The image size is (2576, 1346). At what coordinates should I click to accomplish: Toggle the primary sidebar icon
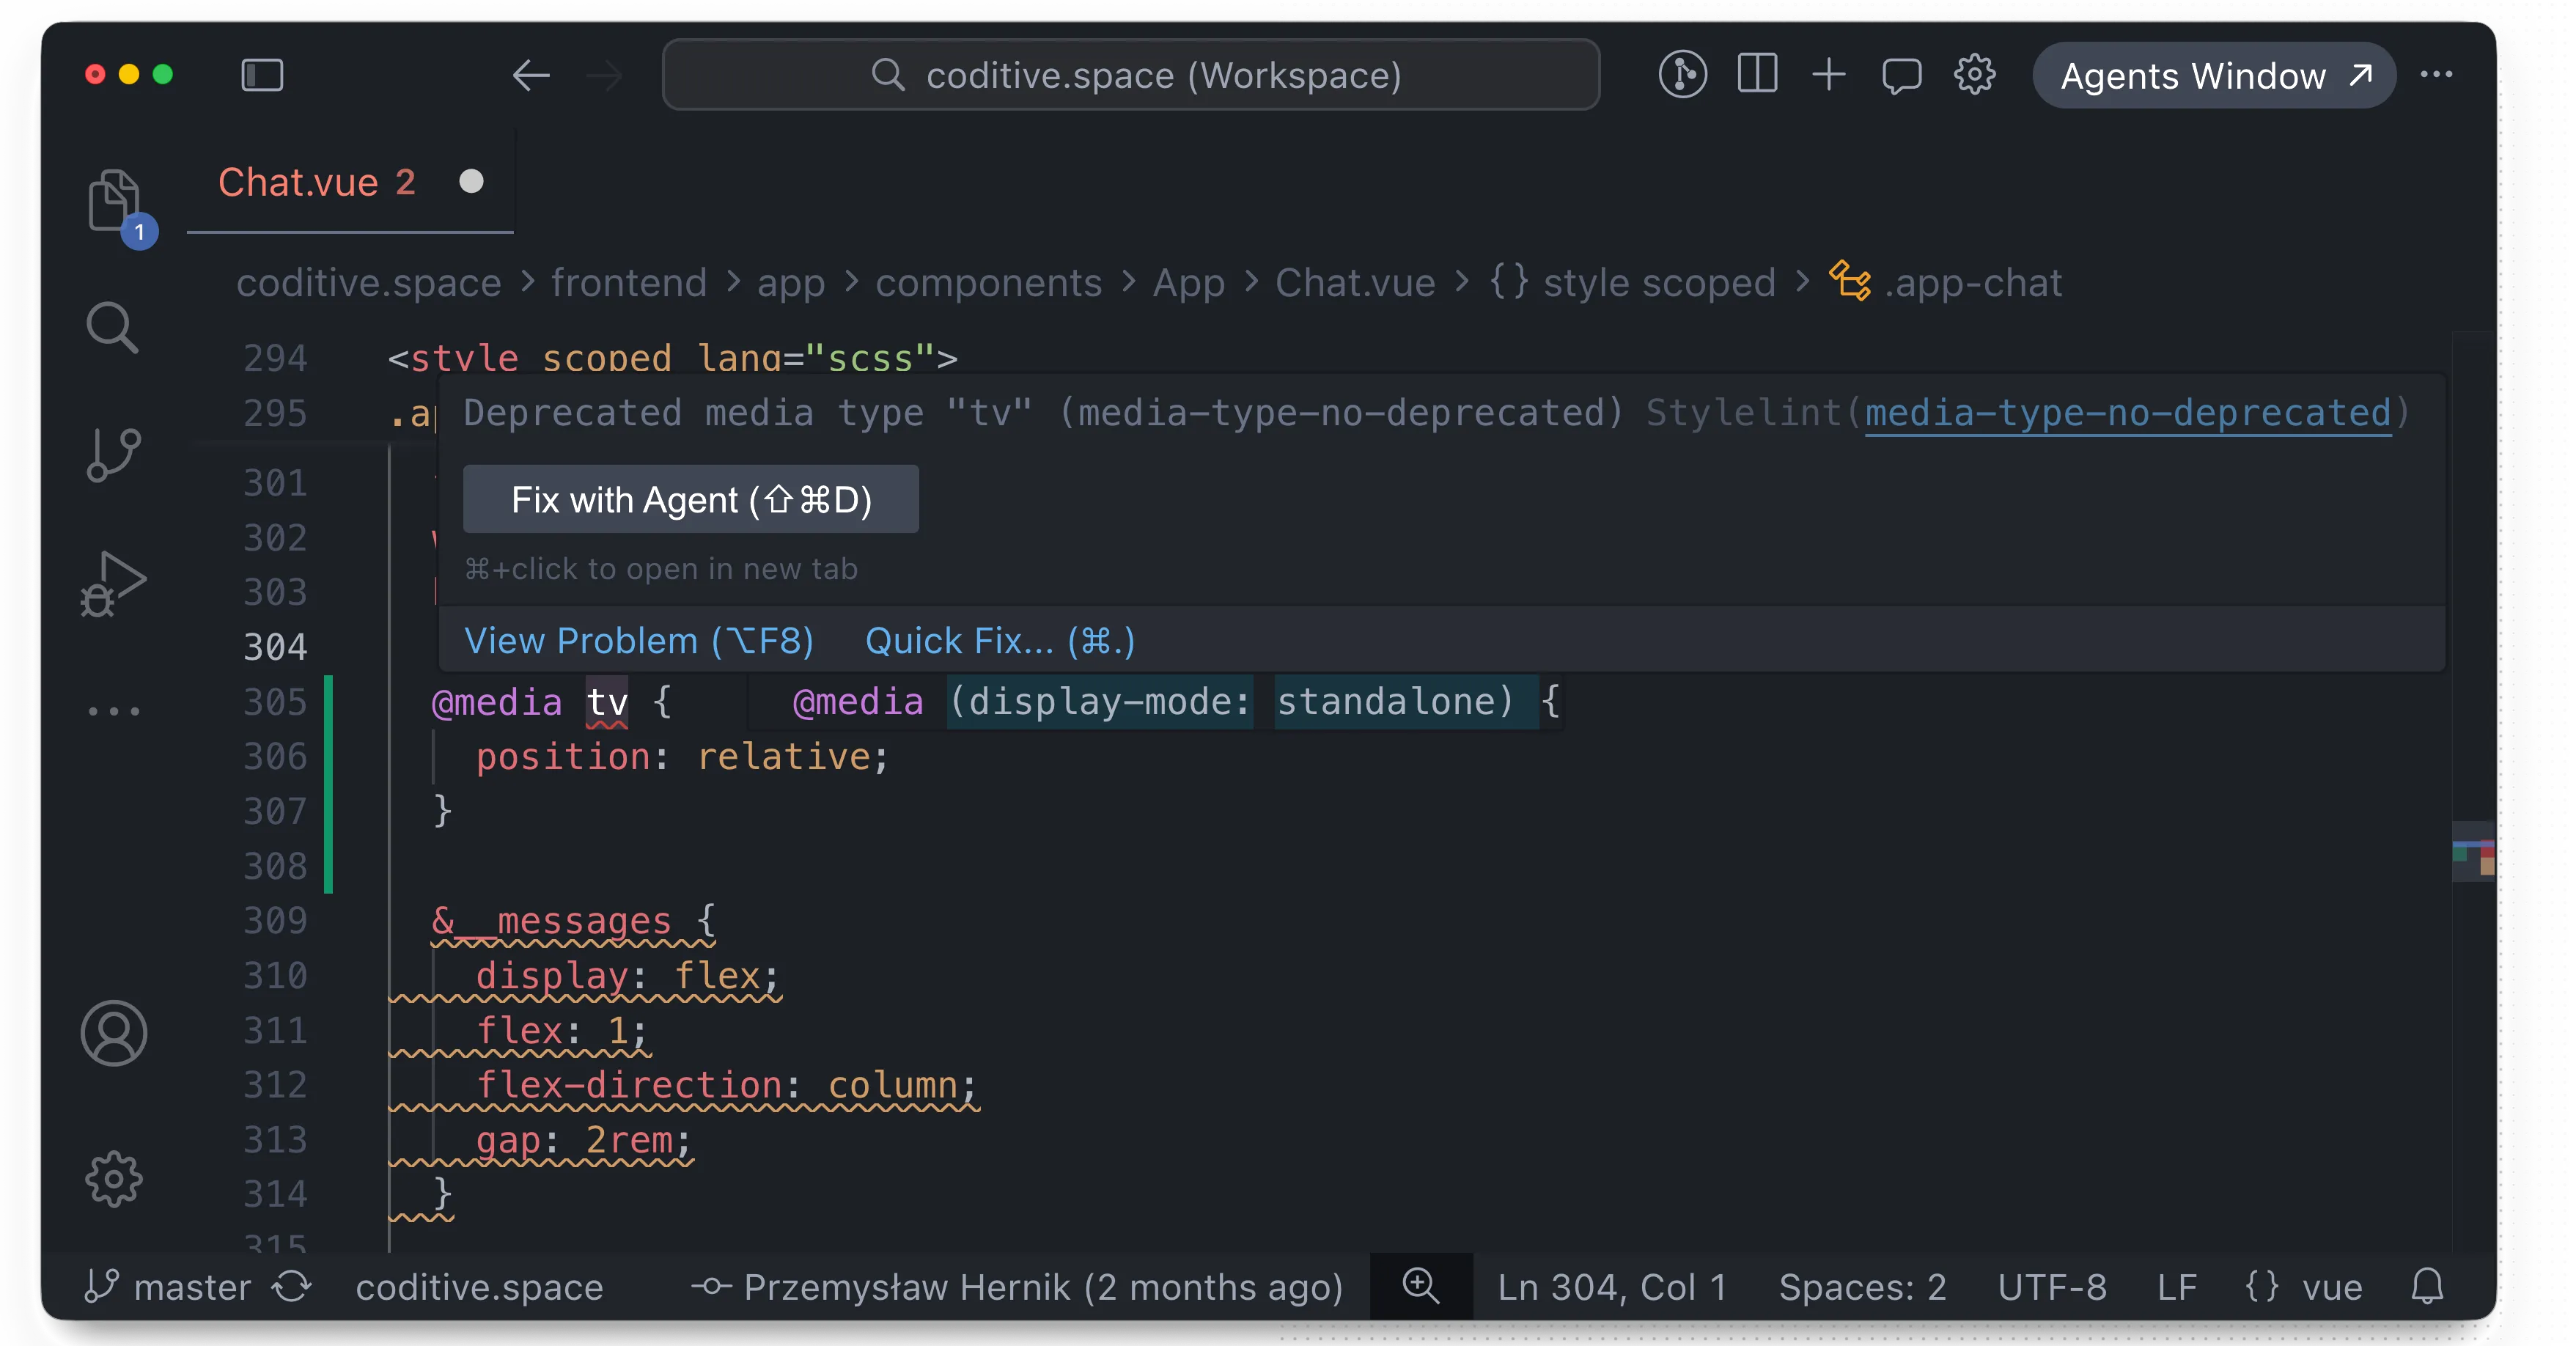tap(262, 75)
